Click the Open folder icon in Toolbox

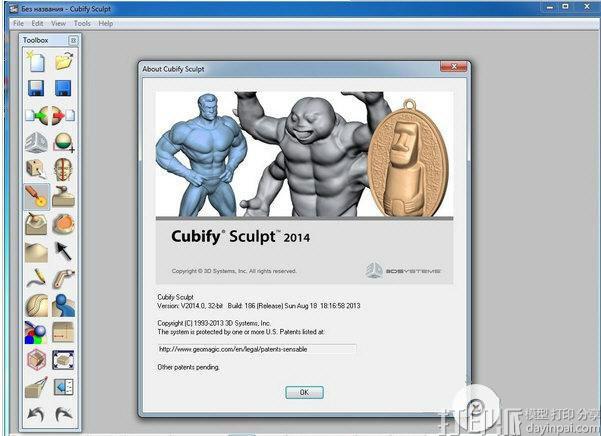pyautogui.click(x=64, y=61)
